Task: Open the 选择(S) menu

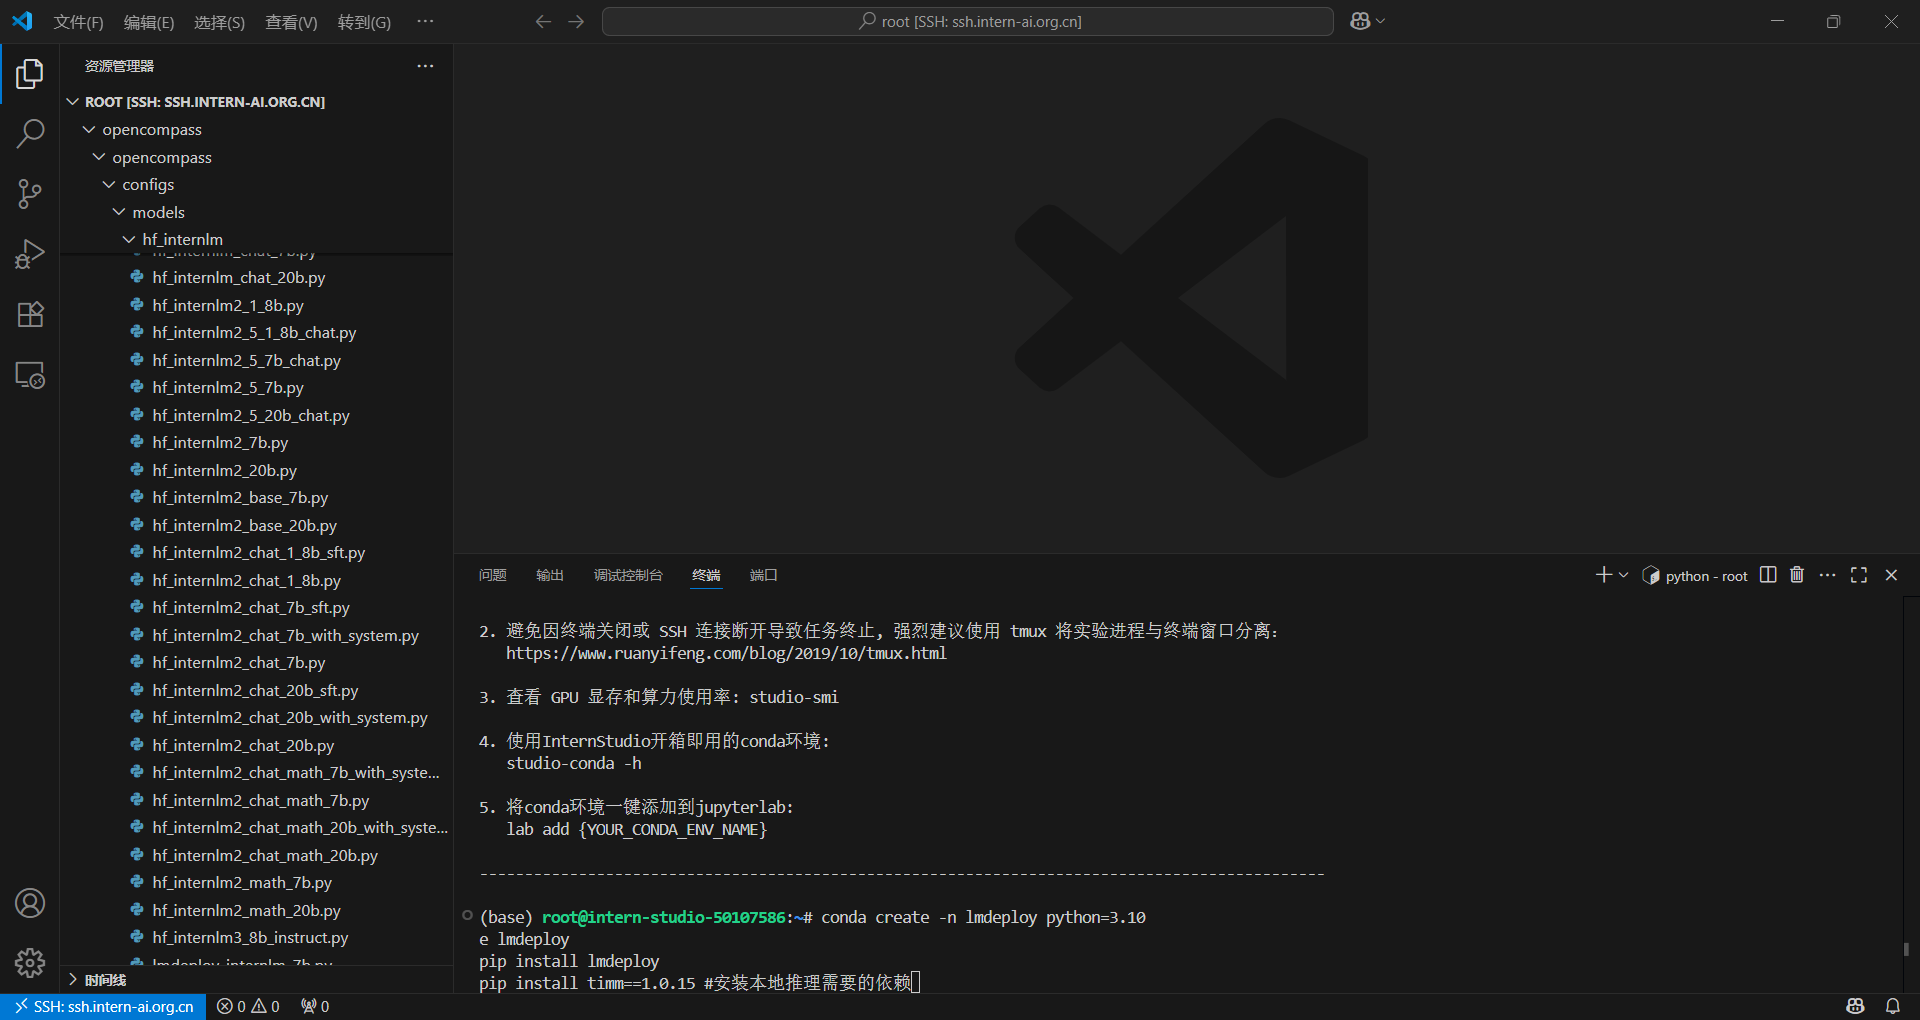Action: click(219, 22)
